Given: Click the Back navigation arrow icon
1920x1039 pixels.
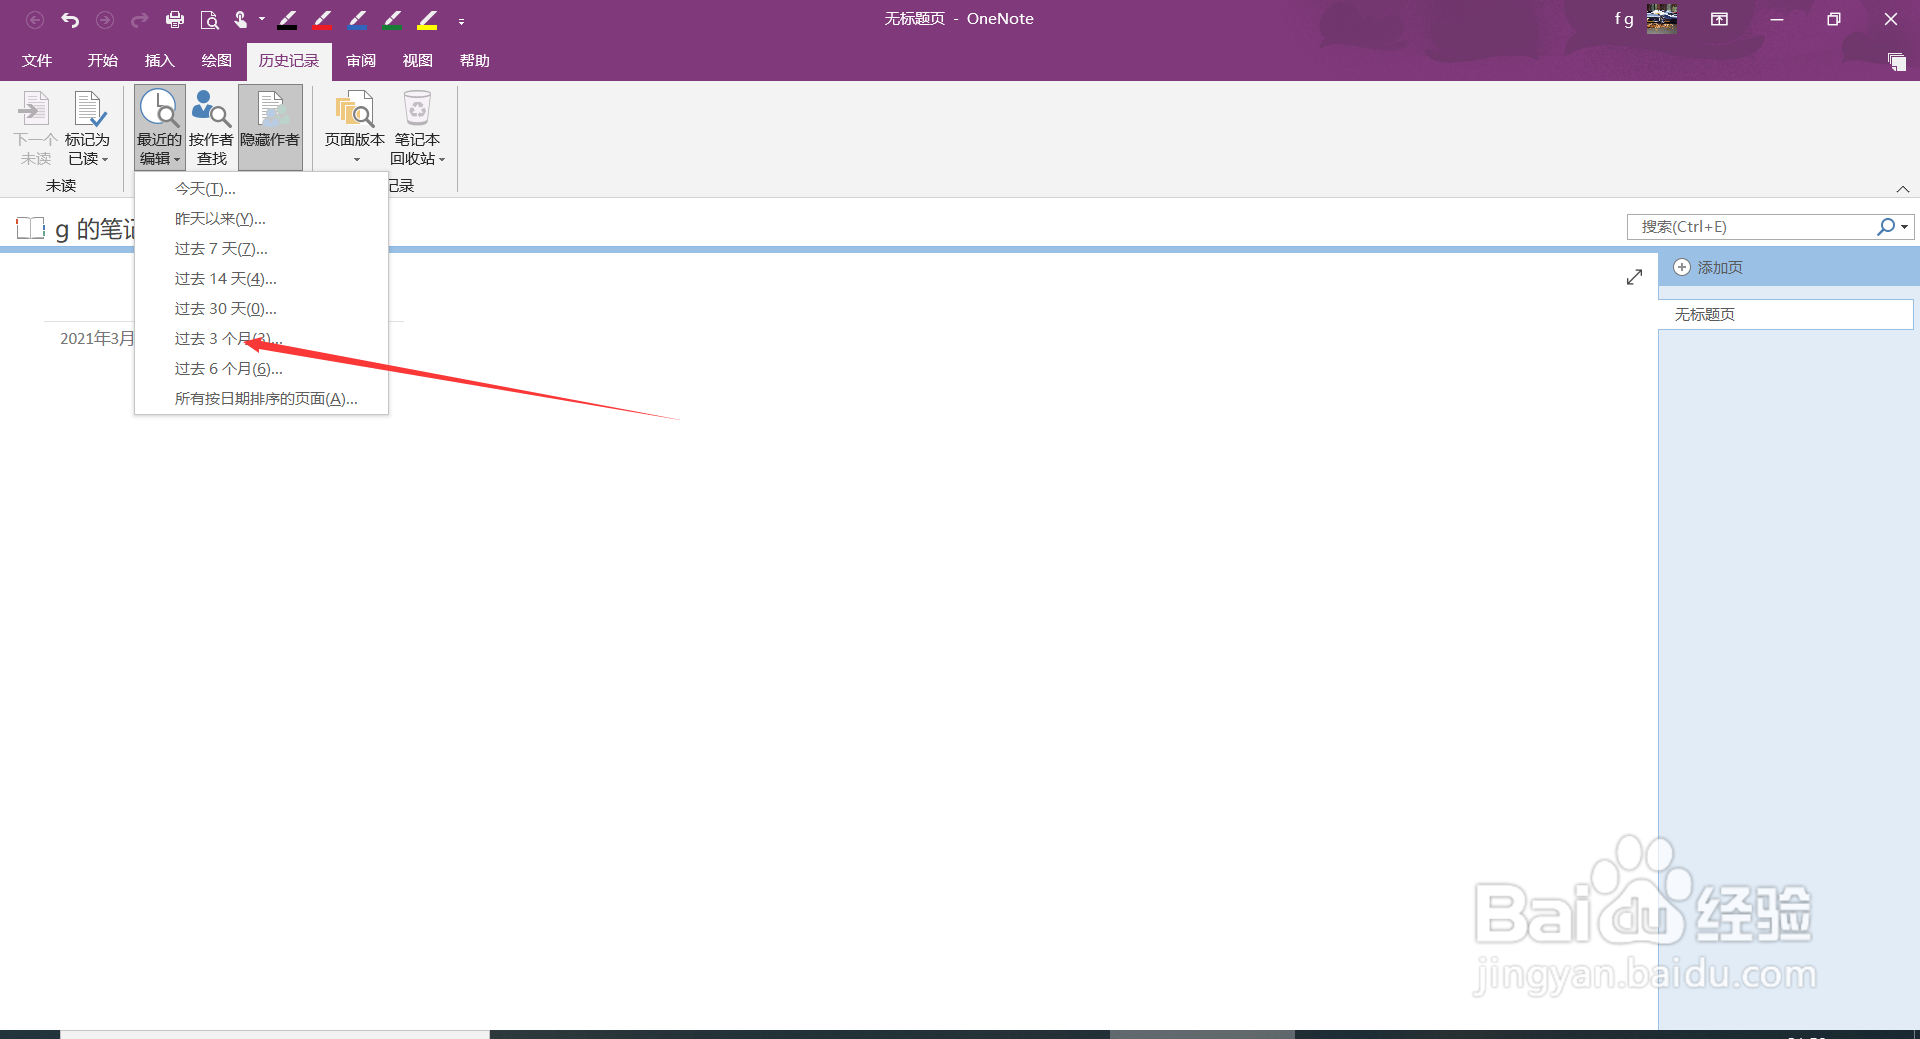Looking at the screenshot, I should pyautogui.click(x=35, y=19).
